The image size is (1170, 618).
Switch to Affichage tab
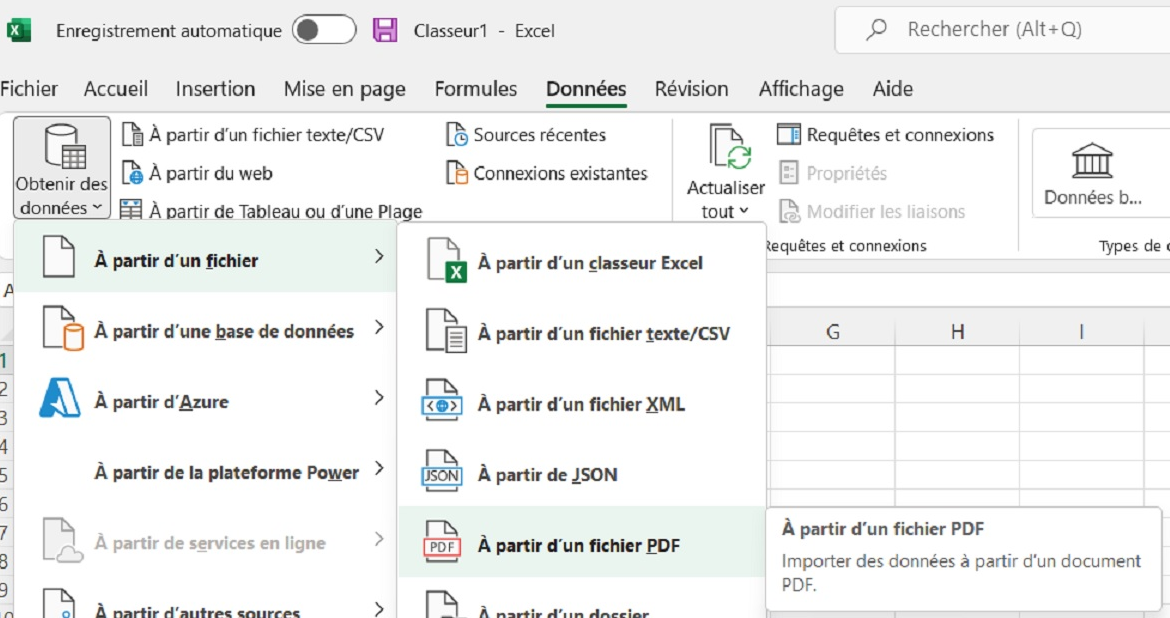(x=801, y=89)
